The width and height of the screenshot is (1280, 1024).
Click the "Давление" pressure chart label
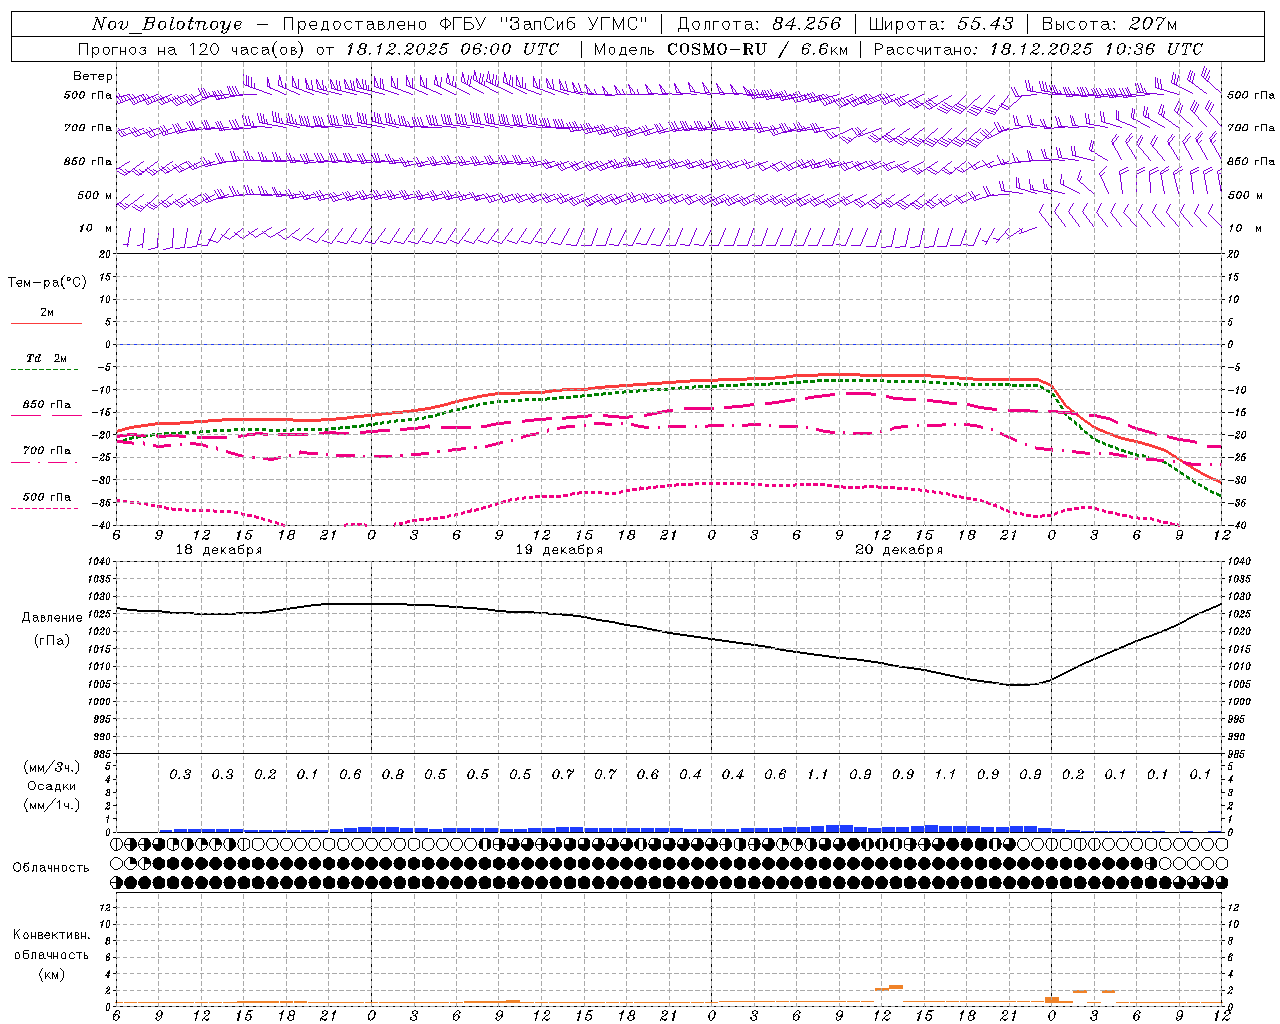(x=52, y=618)
